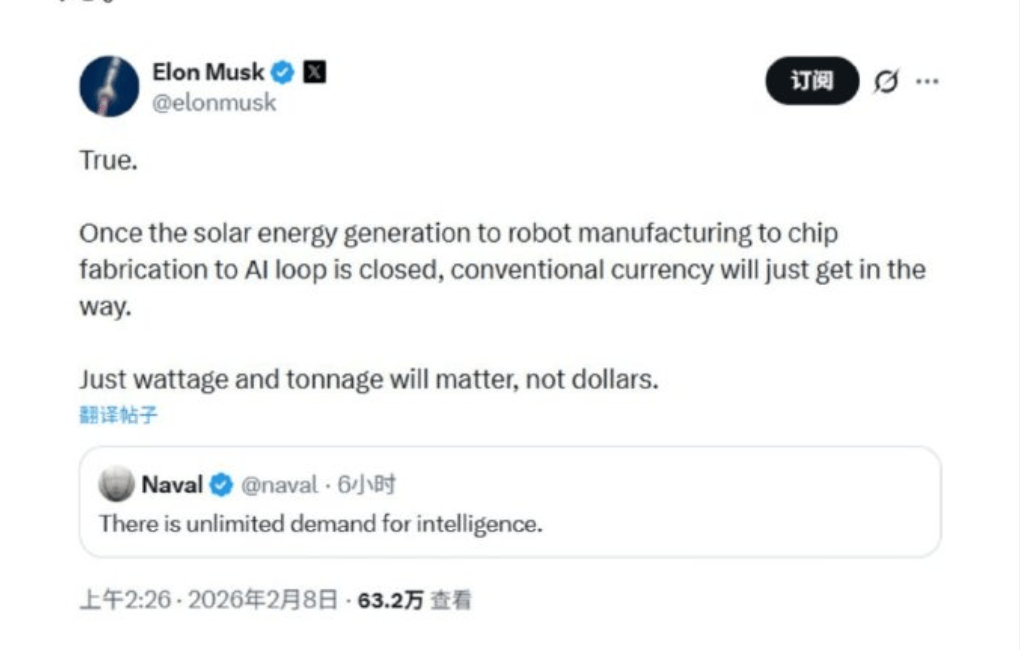This screenshot has height=650, width=1020.
Task: Click the 上午2:26 · 2026年2月8日 timestamp
Action: point(209,600)
